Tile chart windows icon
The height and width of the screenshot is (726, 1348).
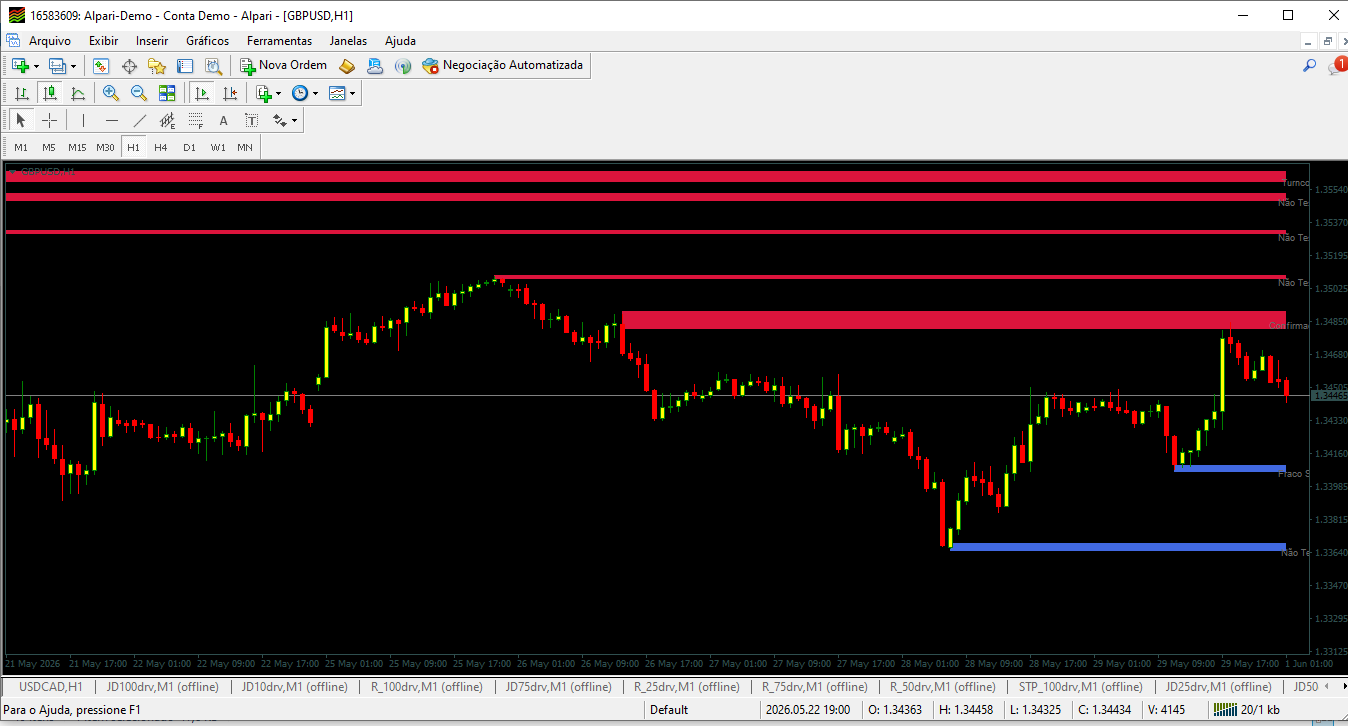click(x=167, y=93)
